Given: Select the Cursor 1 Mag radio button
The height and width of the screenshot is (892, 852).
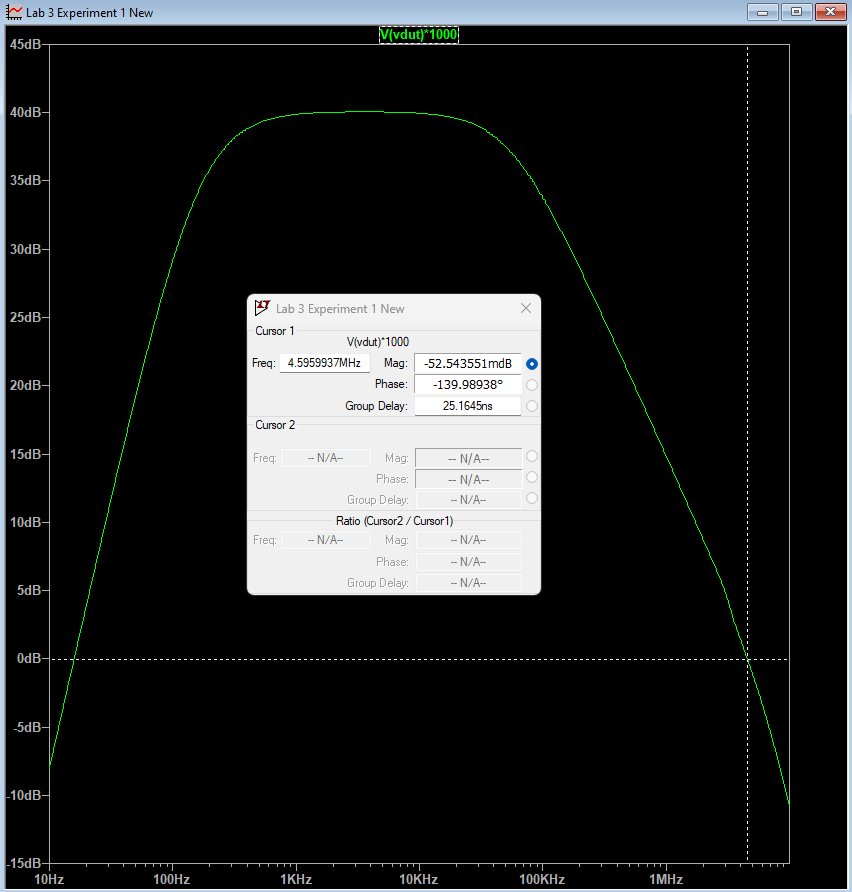Looking at the screenshot, I should 532,364.
